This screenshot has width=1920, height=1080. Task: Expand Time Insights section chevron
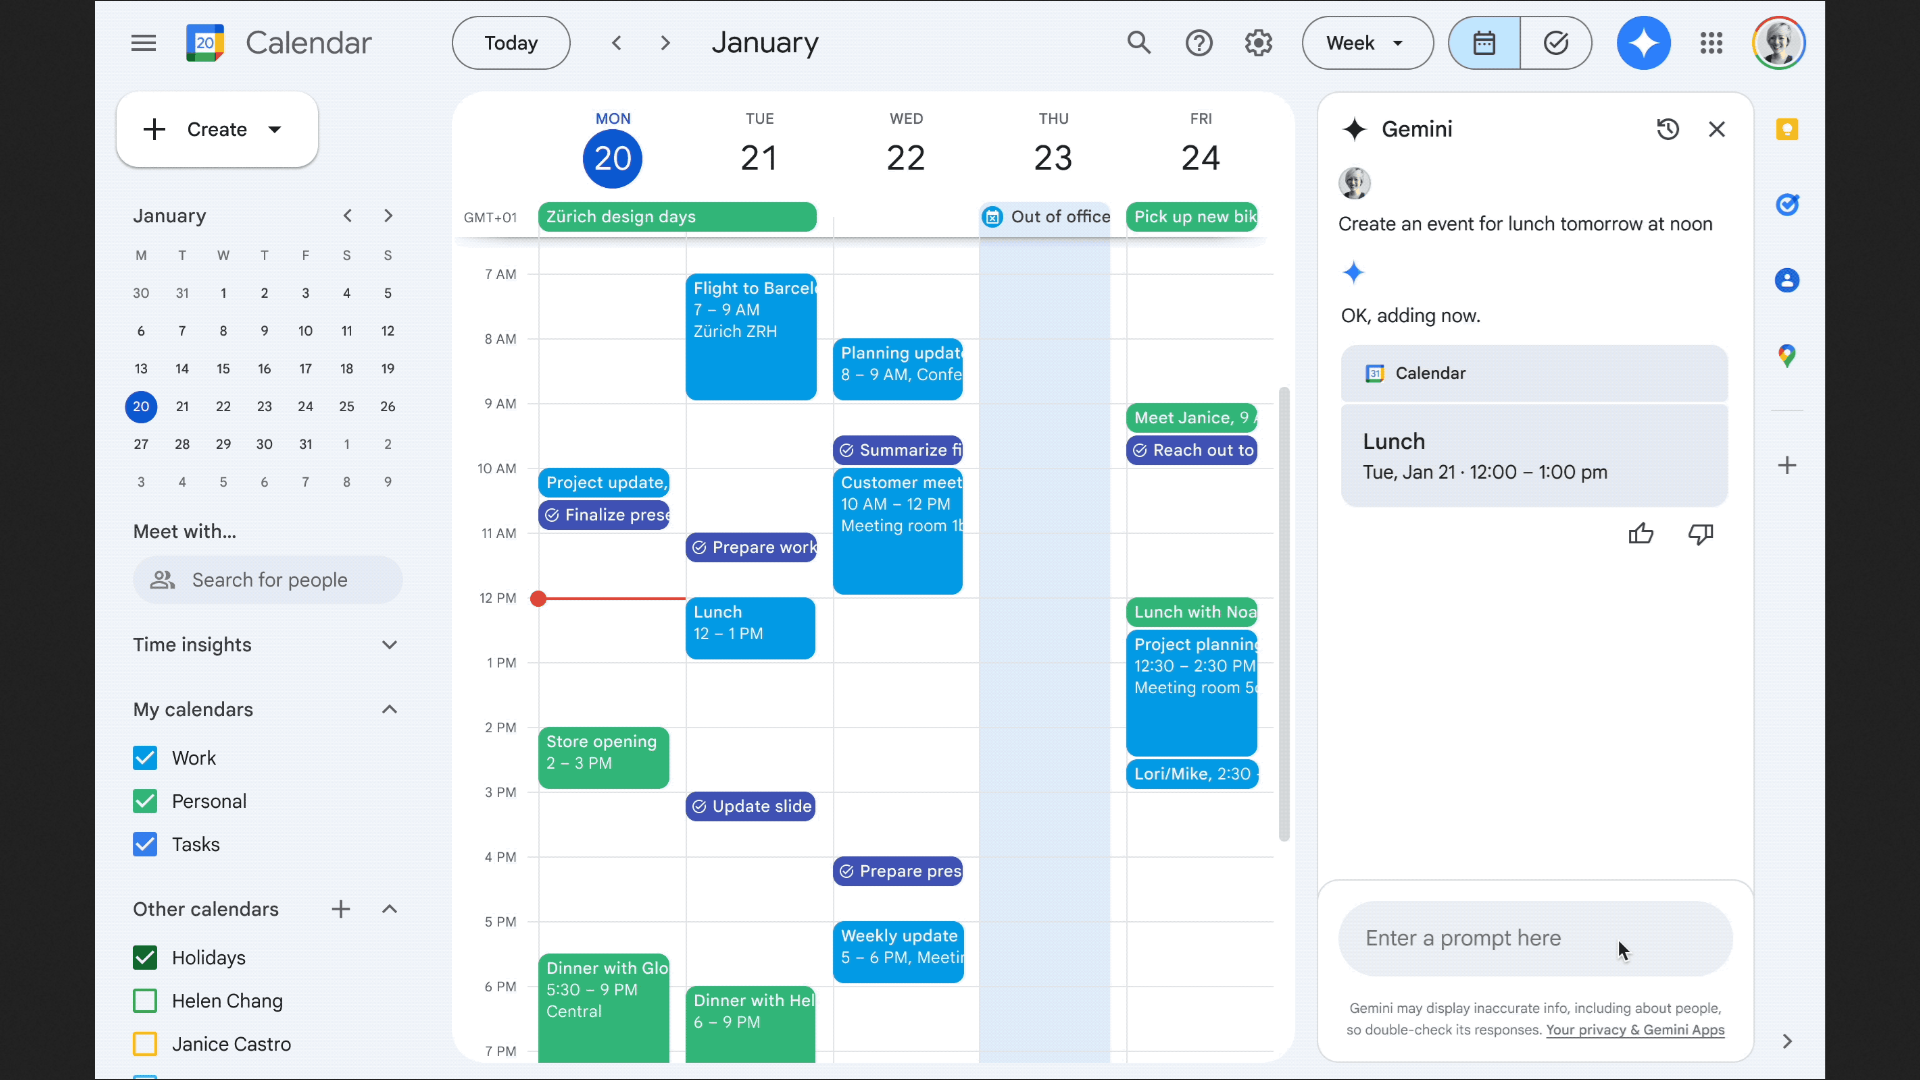(x=389, y=645)
